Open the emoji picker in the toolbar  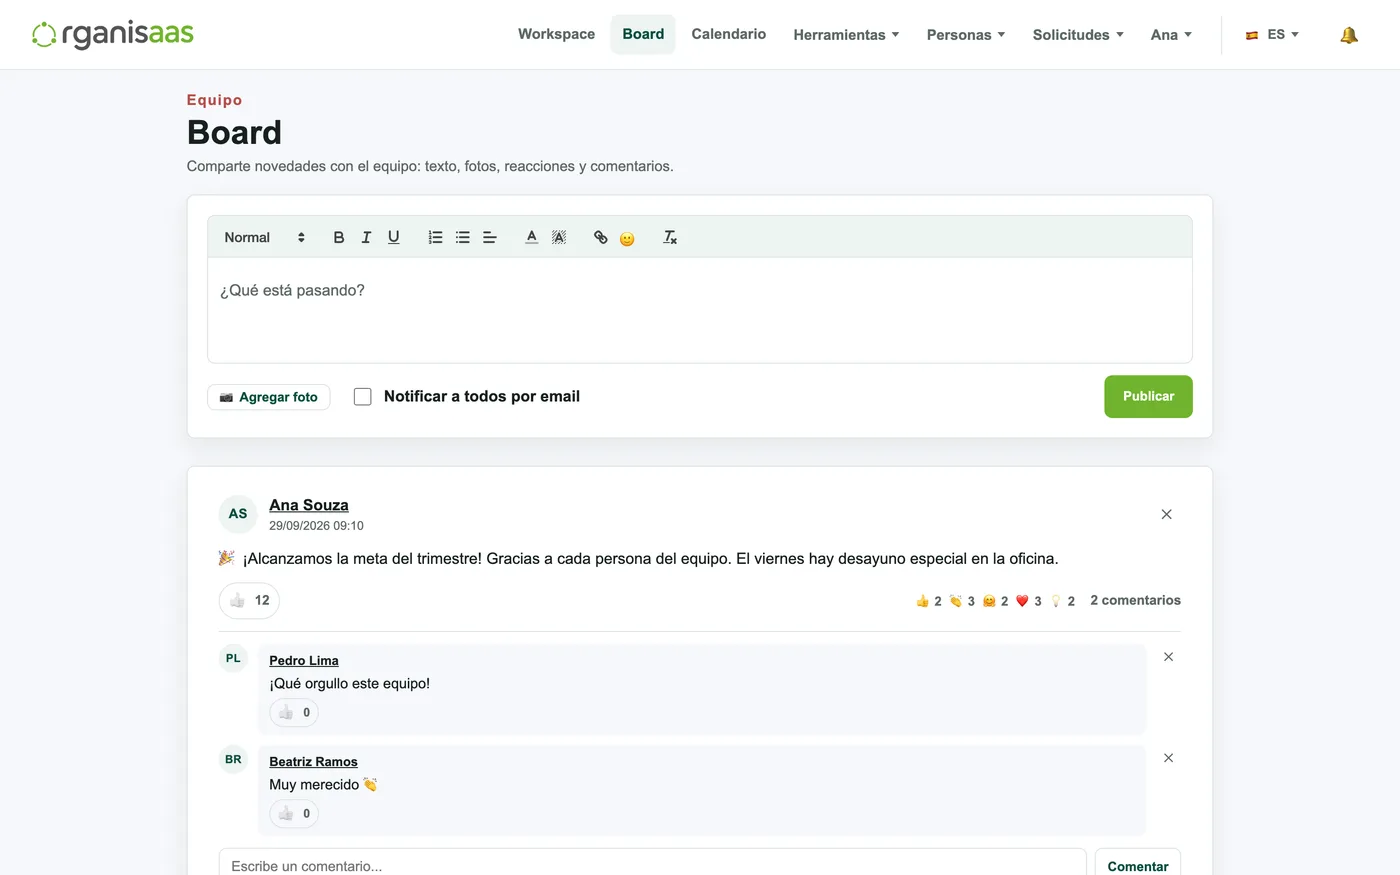(x=627, y=239)
